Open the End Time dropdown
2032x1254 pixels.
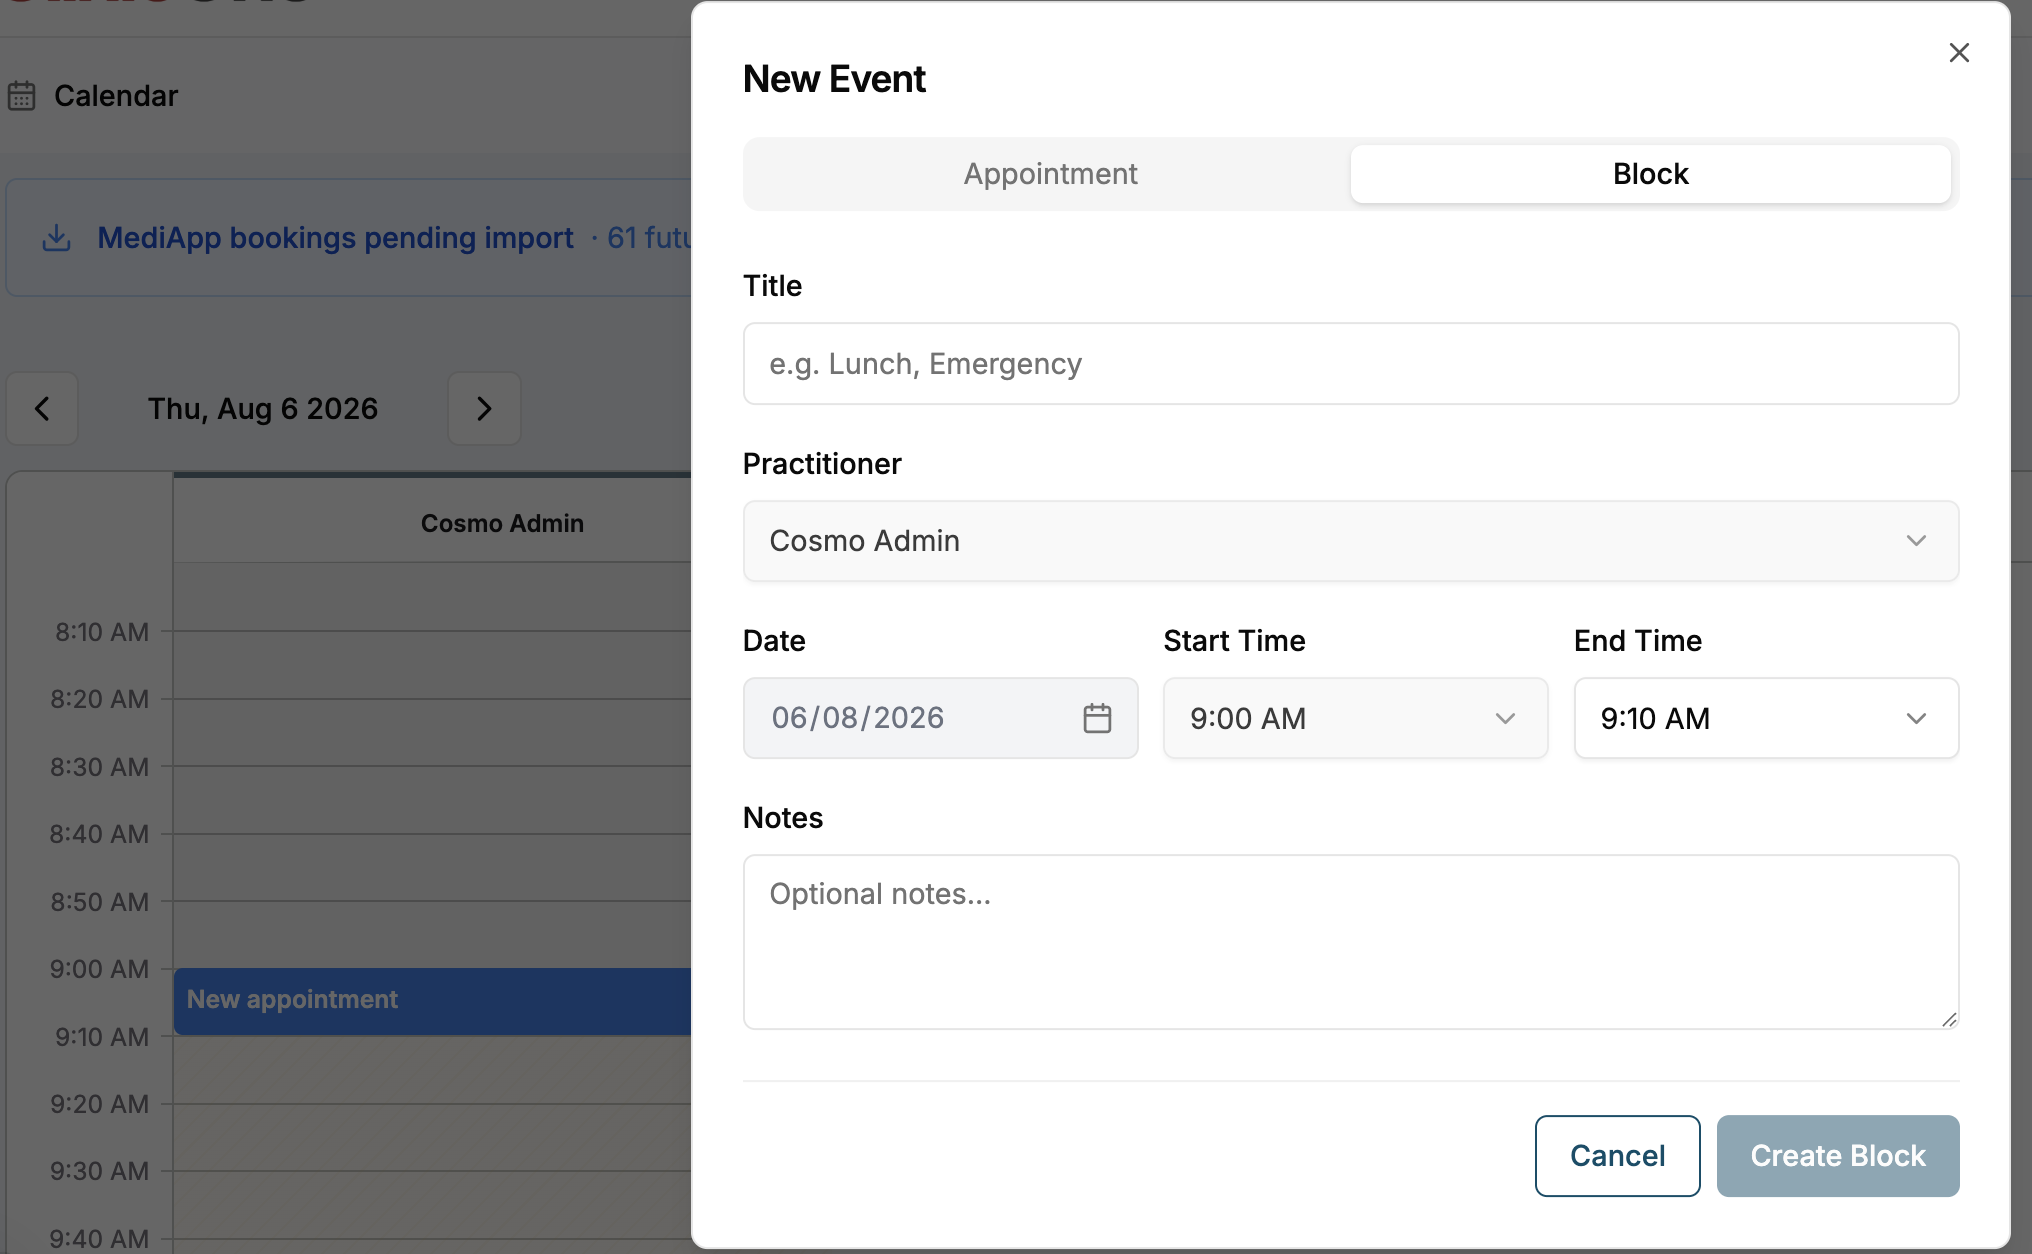[x=1766, y=718]
